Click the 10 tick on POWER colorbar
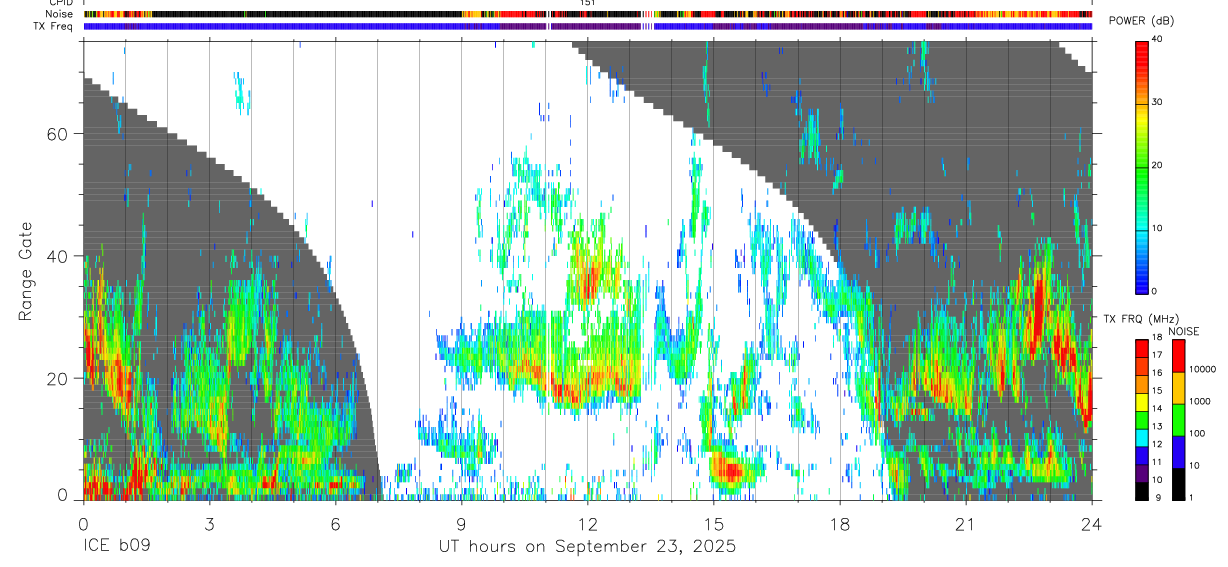Screen dimensions: 1228x567 (x=1158, y=228)
